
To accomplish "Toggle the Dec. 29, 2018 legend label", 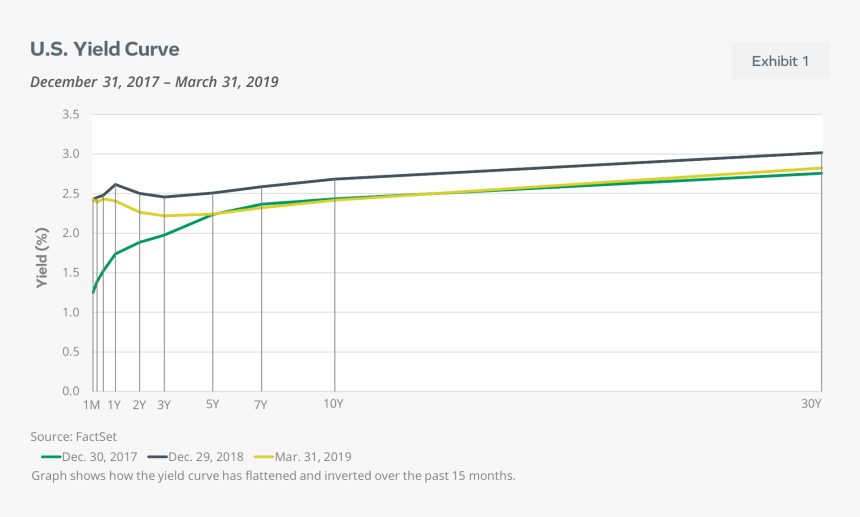I will click(x=209, y=457).
